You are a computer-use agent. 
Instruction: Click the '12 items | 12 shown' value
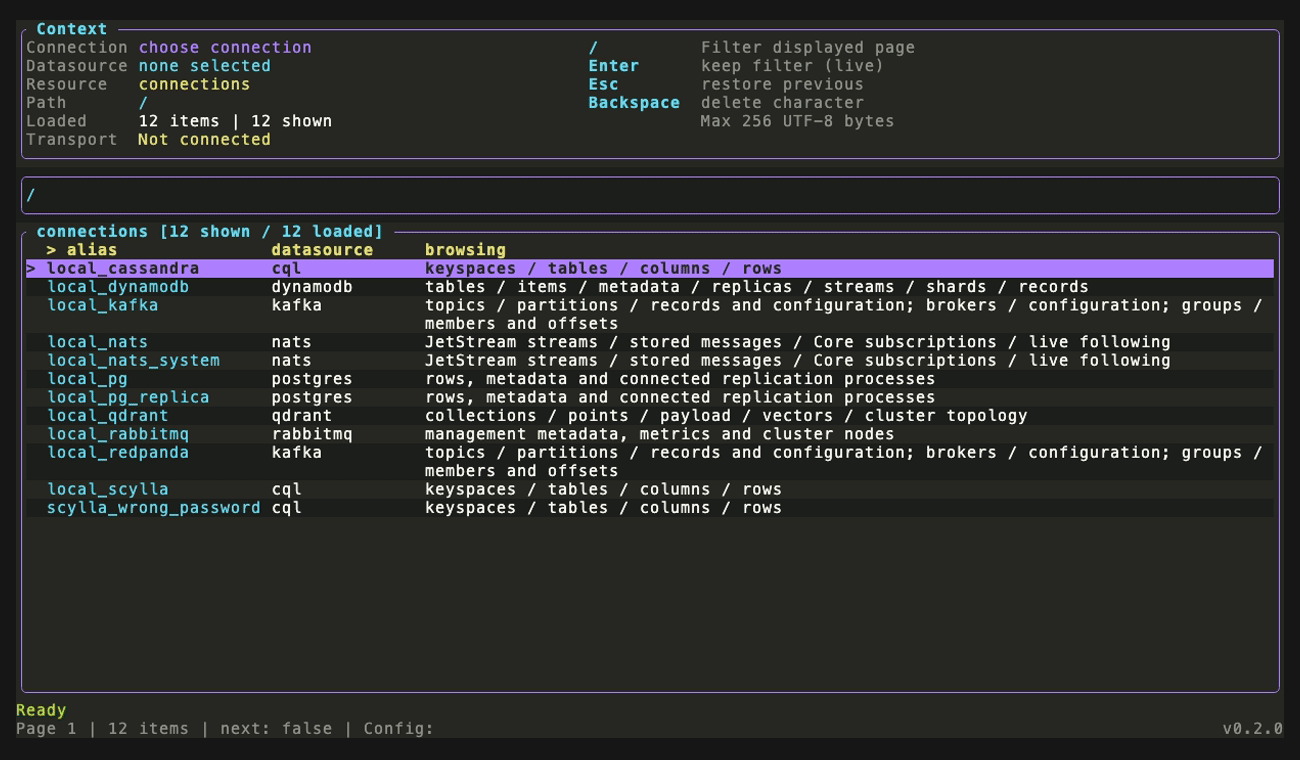coord(235,121)
